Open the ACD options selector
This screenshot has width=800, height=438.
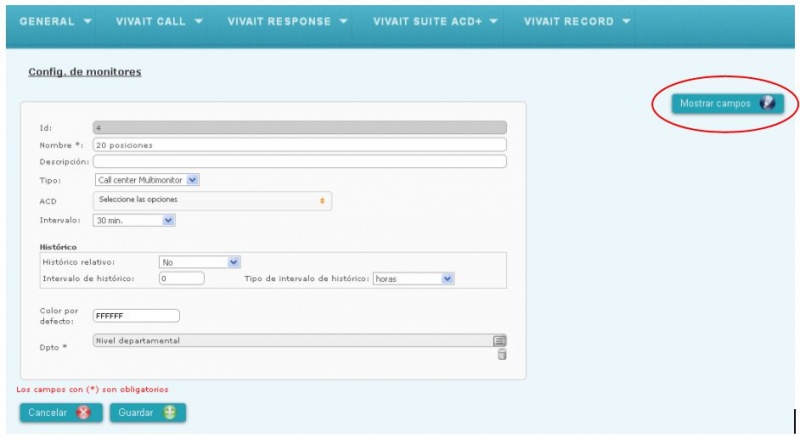coord(212,200)
